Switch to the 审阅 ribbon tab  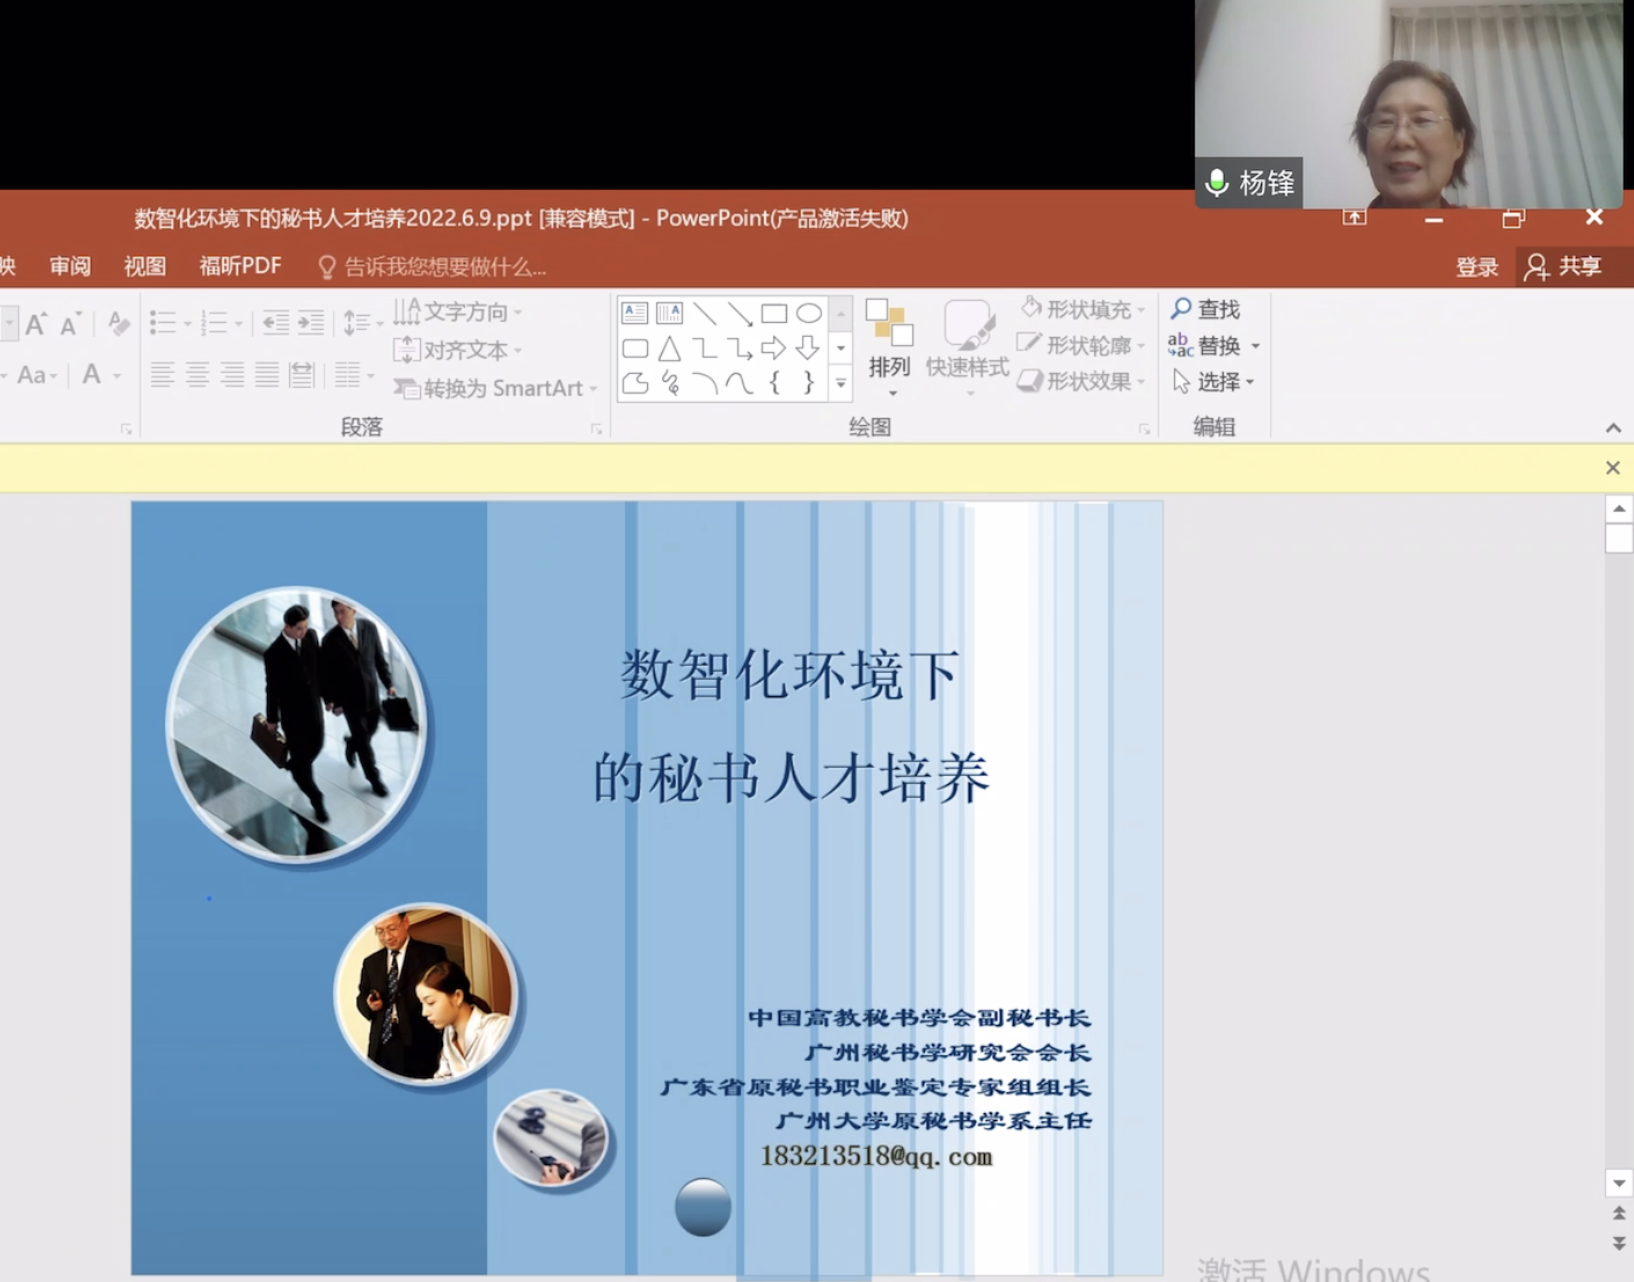click(70, 266)
